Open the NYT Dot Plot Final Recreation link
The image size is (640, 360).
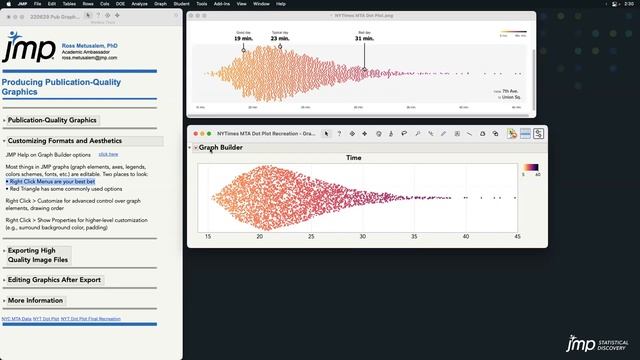tap(91, 319)
